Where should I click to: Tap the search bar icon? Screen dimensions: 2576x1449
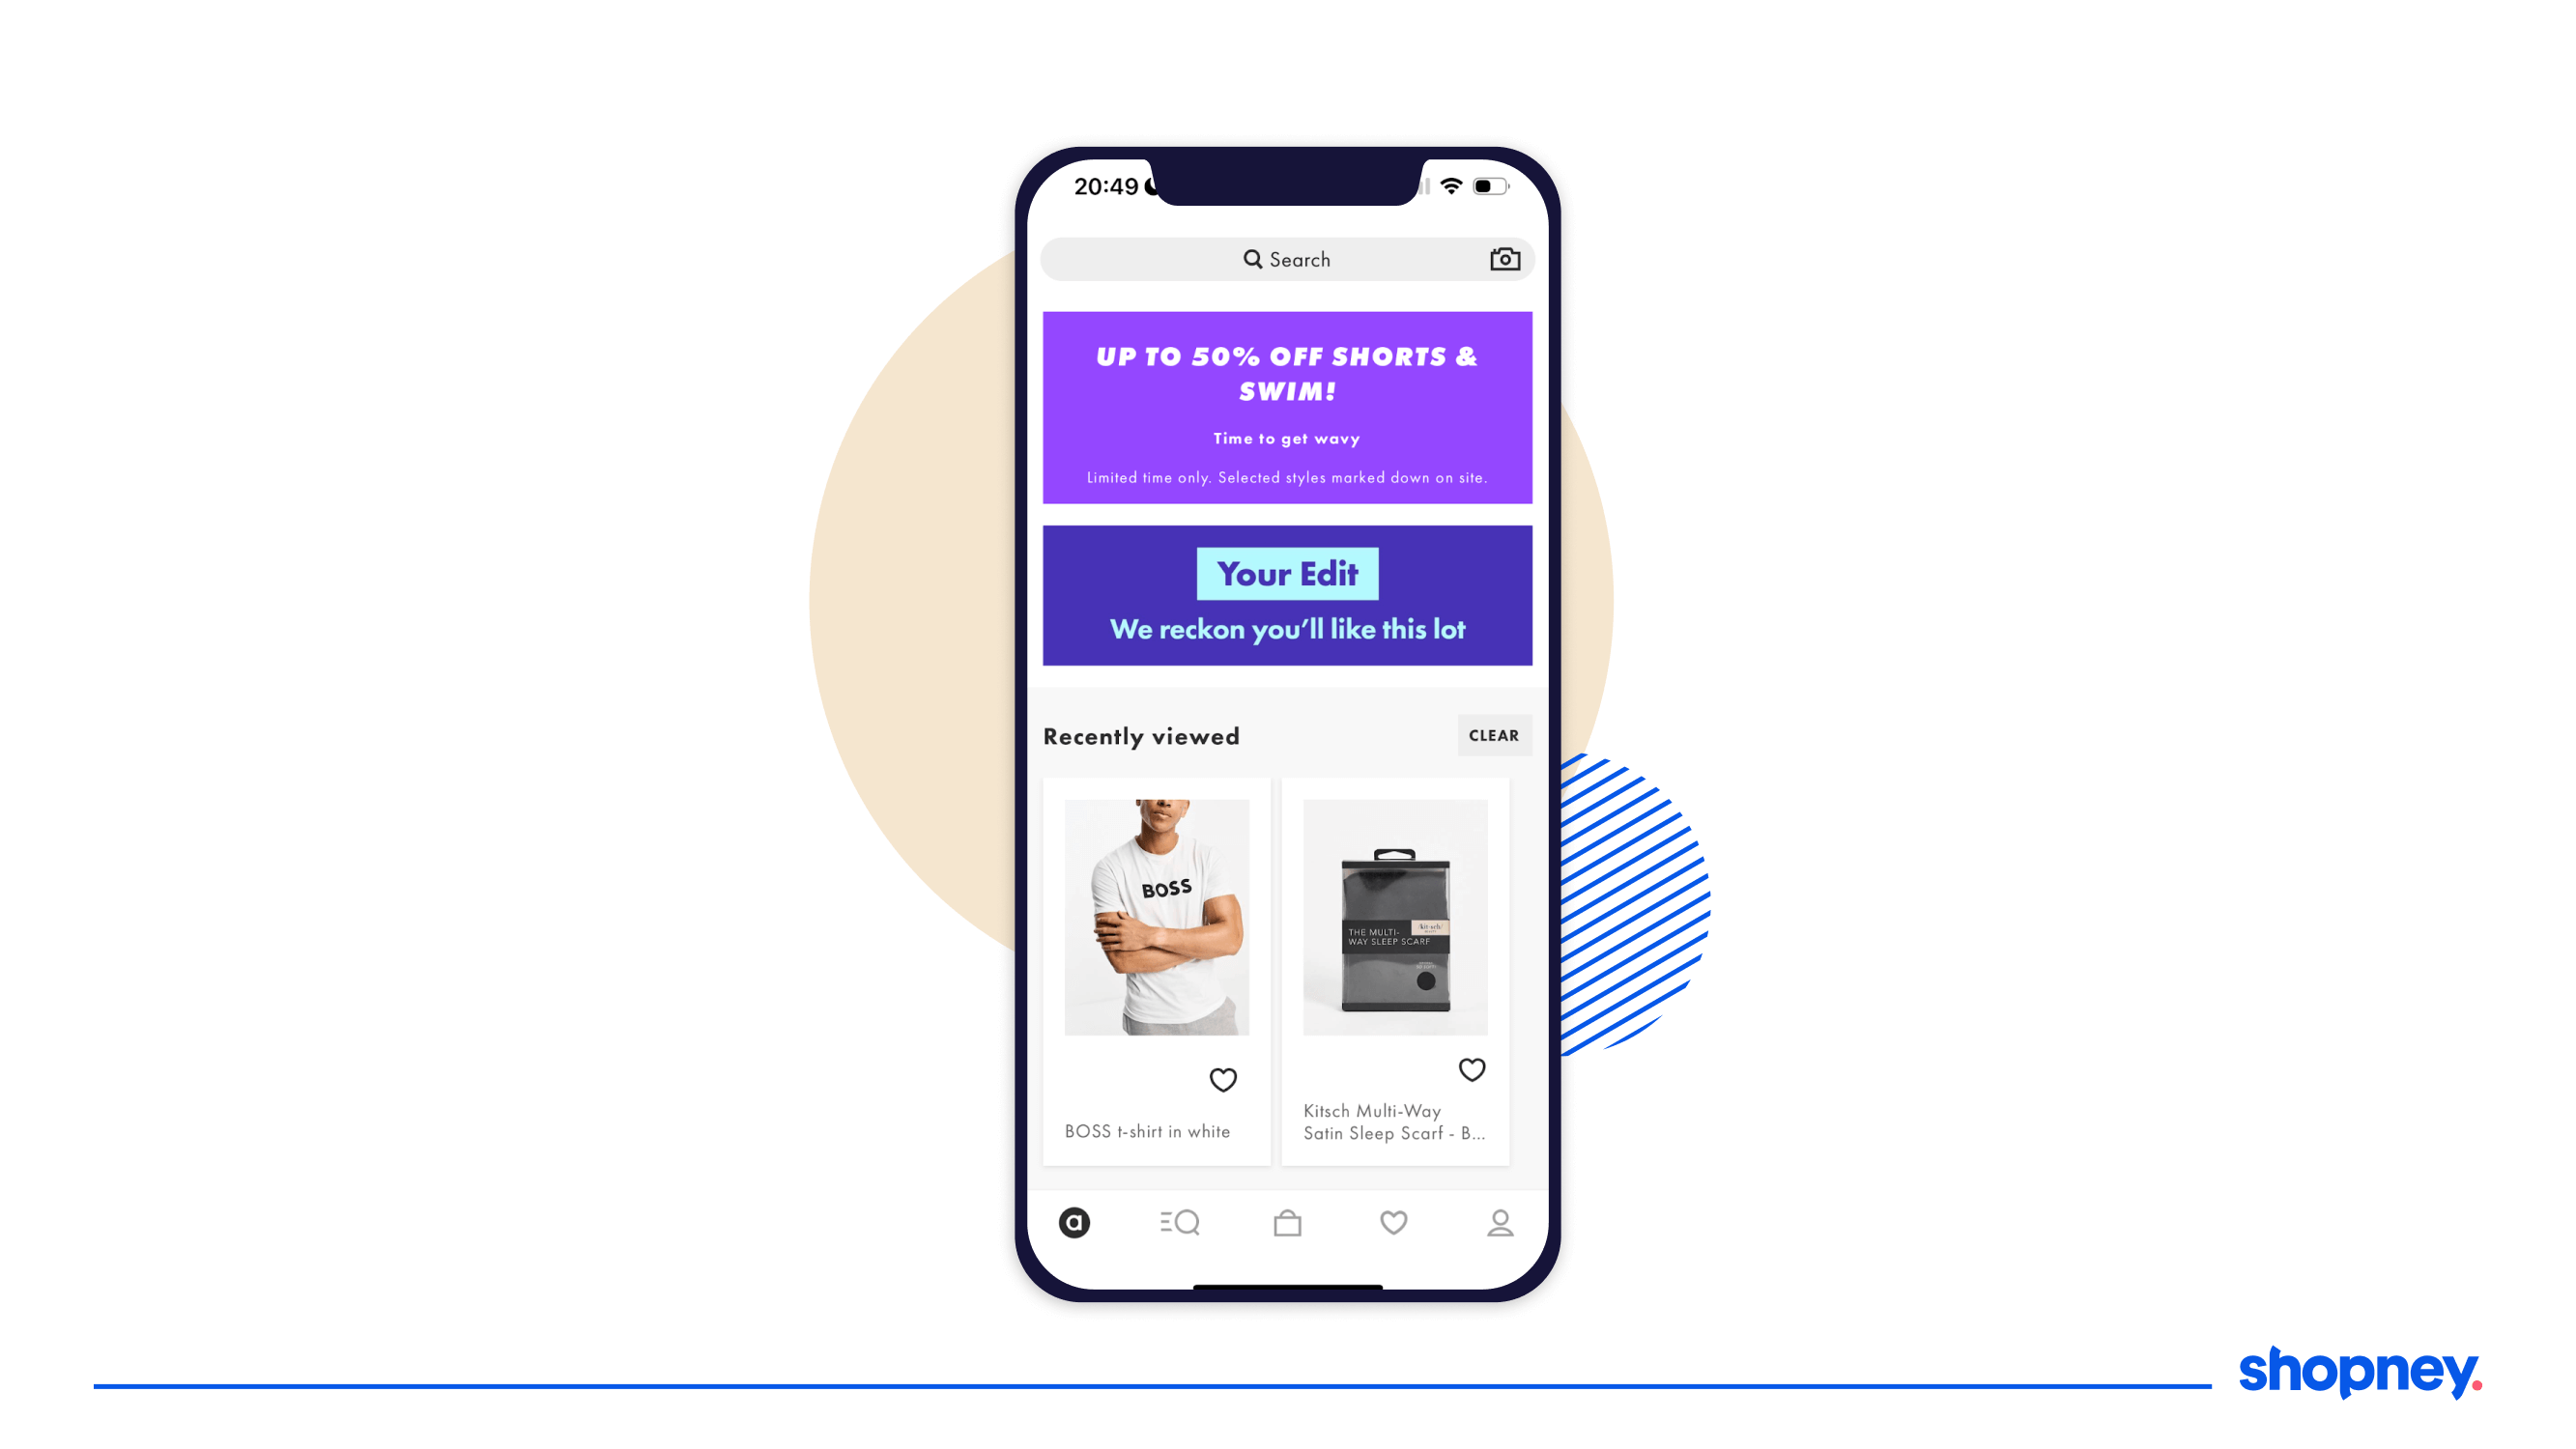pyautogui.click(x=1254, y=260)
